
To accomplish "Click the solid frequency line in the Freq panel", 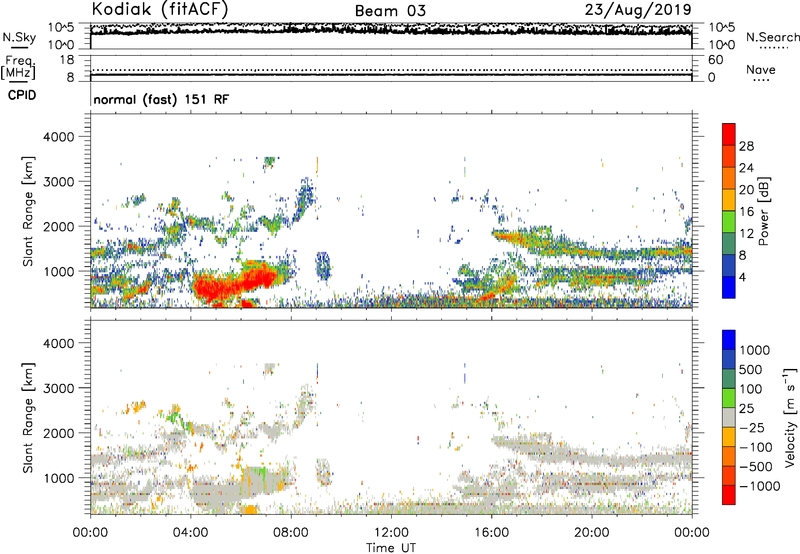I will pos(391,75).
